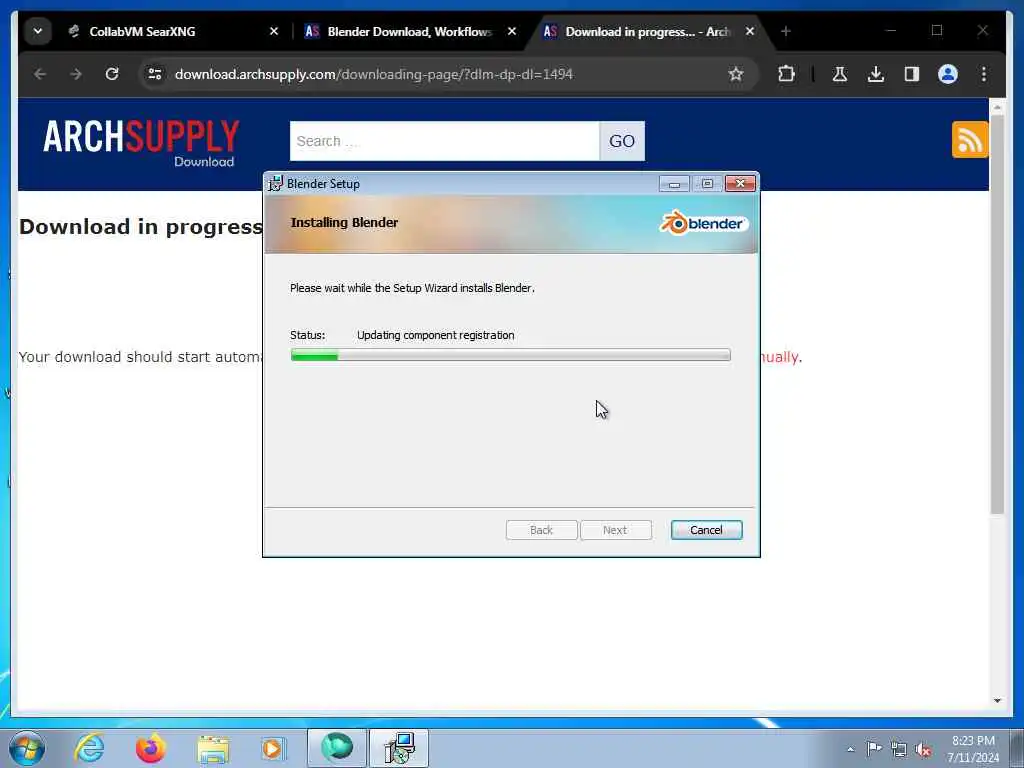Toggle the browser side panel
Image resolution: width=1024 pixels, height=768 pixels.
(912, 74)
